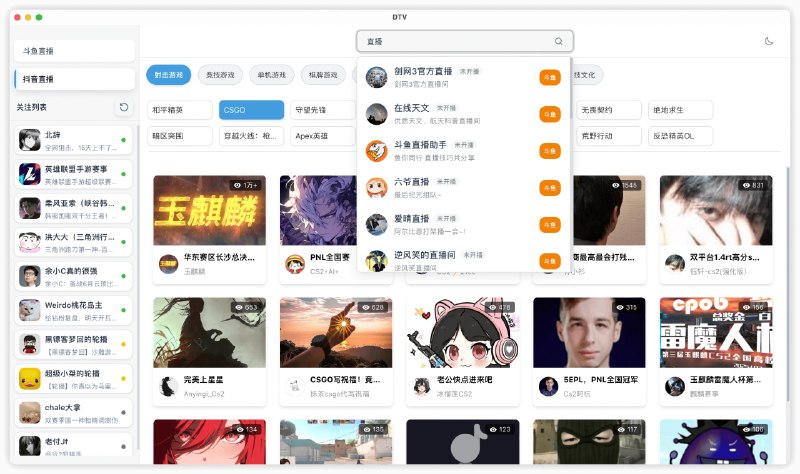Open the 5EPL, PNL全国冠军 stream thumbnail
The width and height of the screenshot is (800, 474).
[x=589, y=333]
